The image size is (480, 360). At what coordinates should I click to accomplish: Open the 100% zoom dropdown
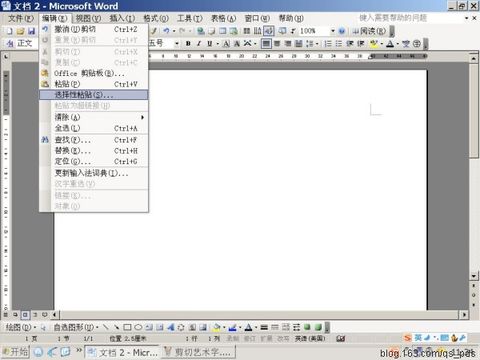coord(333,31)
